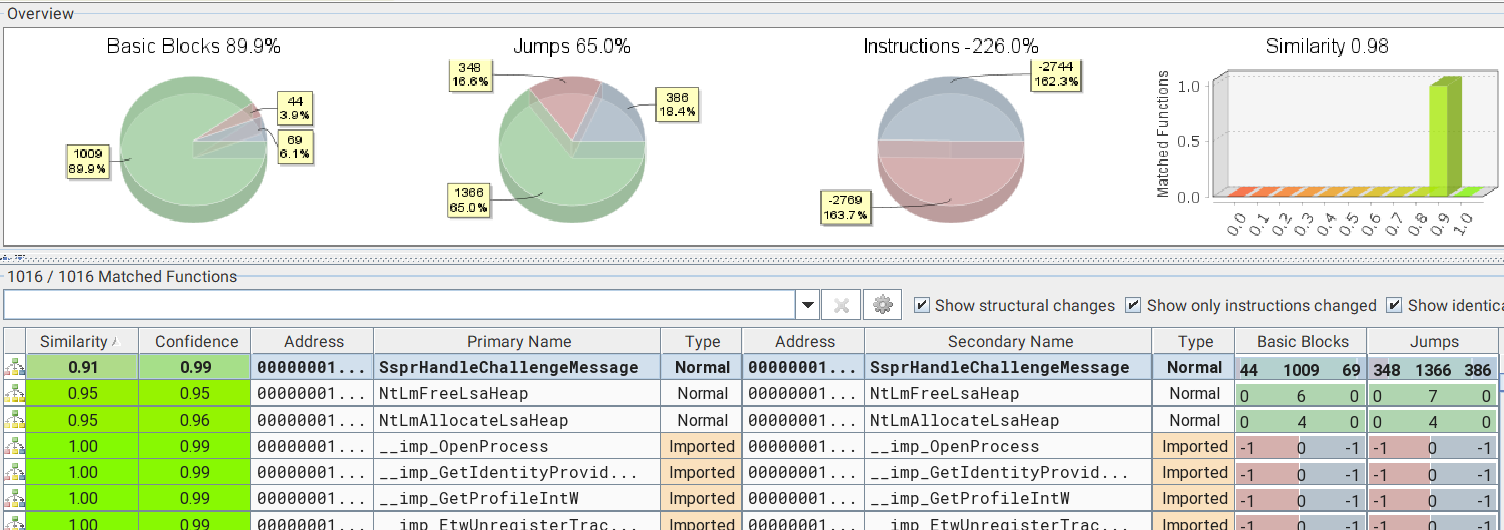
Task: Click secondary Imported type cell of __imp_GetProfileIntW
Action: (x=1193, y=498)
